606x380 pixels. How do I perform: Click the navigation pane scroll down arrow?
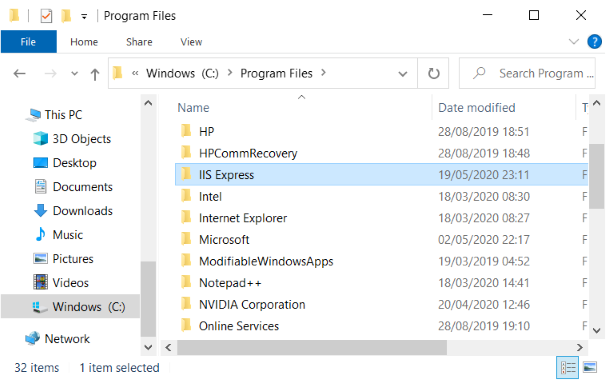click(x=148, y=347)
